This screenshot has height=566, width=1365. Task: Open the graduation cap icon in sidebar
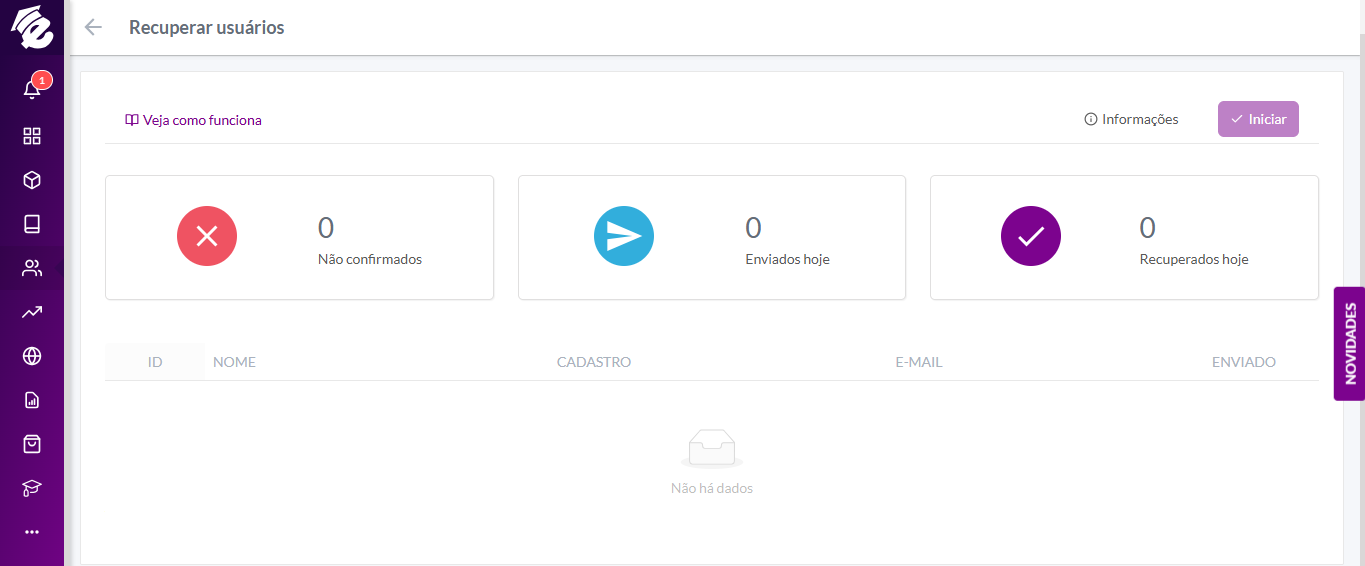[x=32, y=488]
